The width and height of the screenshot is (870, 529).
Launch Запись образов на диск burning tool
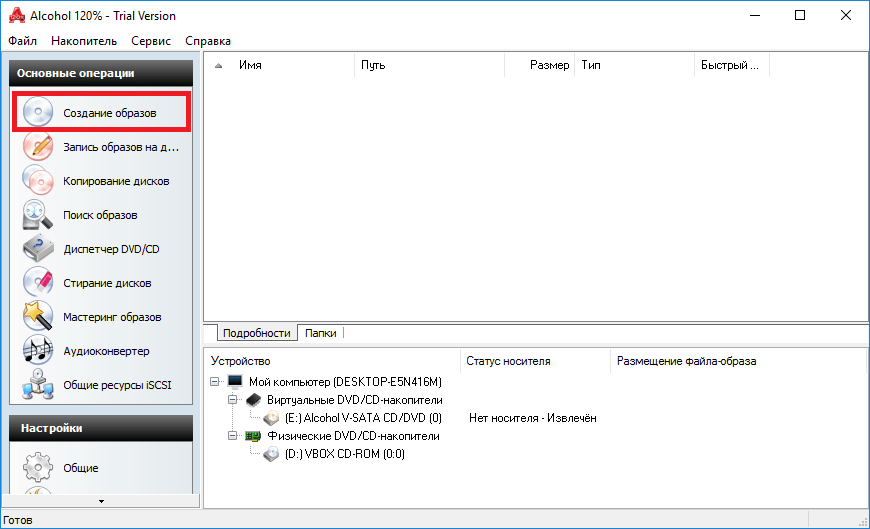click(x=120, y=147)
